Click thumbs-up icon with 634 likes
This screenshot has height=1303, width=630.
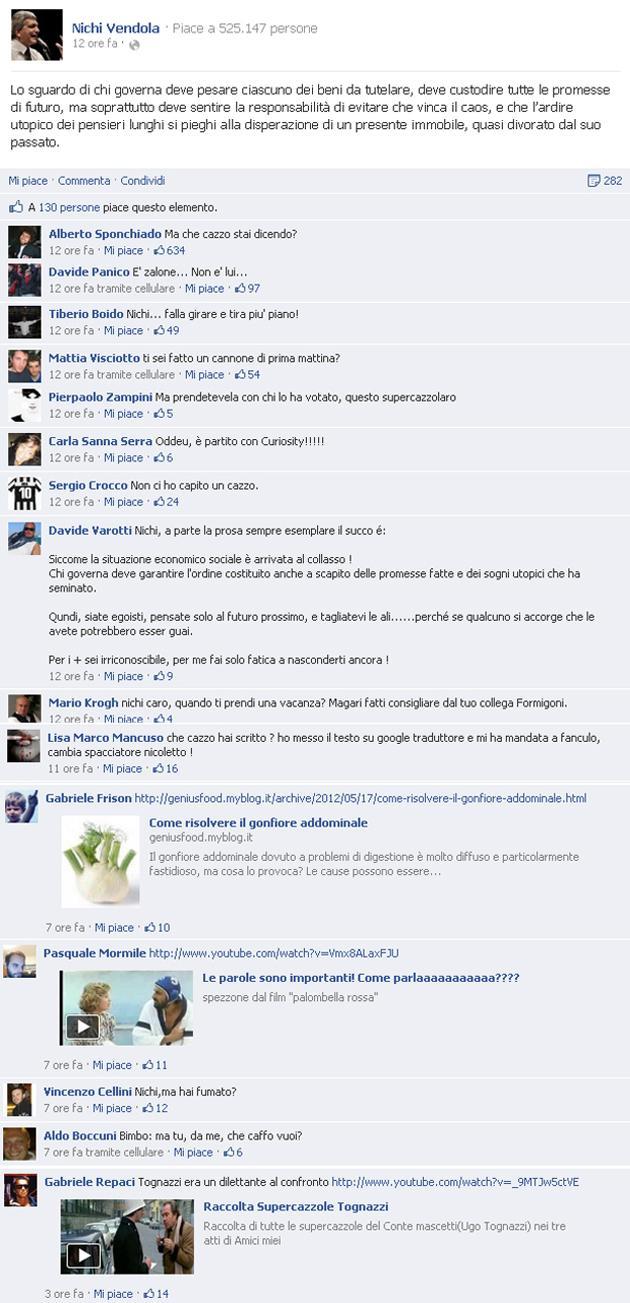pos(159,251)
